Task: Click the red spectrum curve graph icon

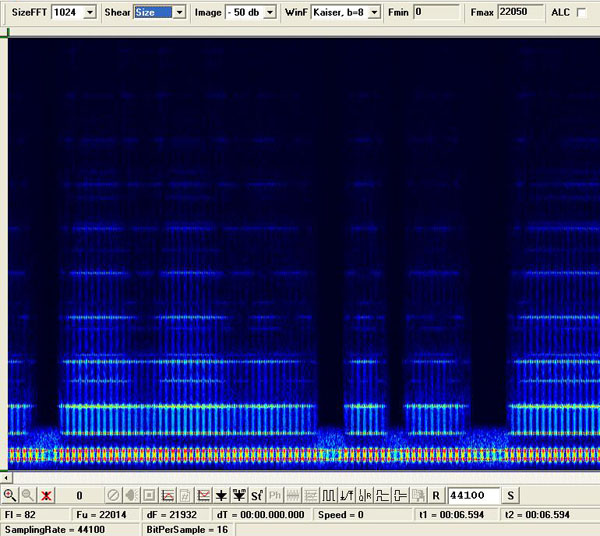Action: (204, 495)
